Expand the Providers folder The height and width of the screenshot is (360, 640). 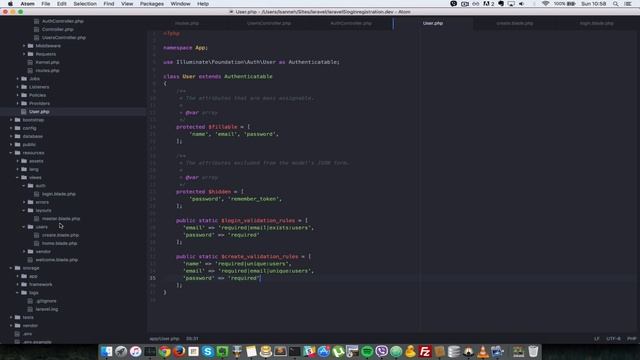18,103
